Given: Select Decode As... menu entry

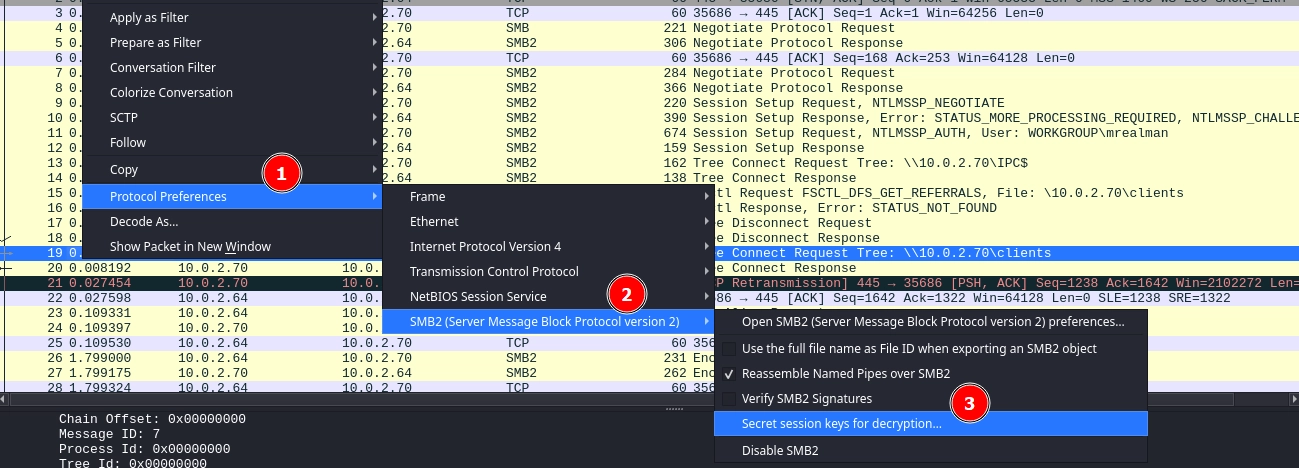Looking at the screenshot, I should coord(144,221).
